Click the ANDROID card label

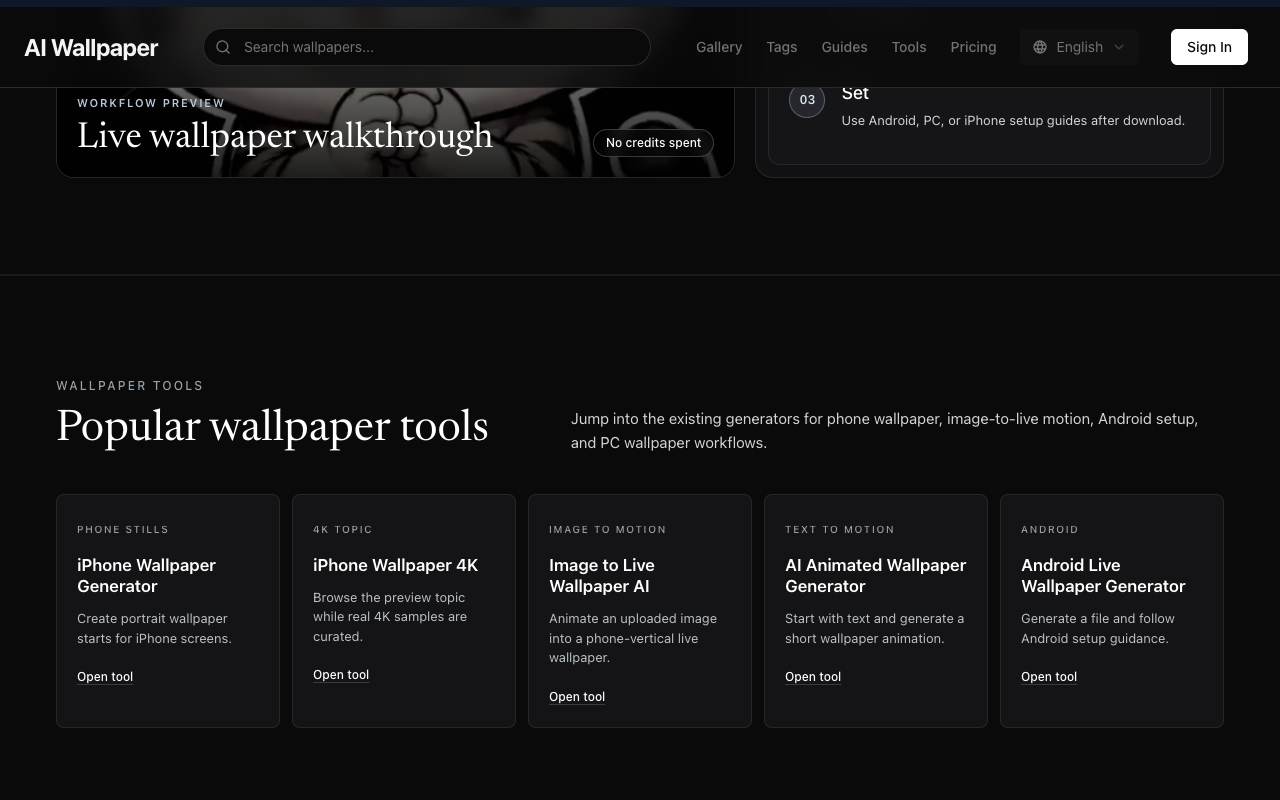pos(1050,530)
